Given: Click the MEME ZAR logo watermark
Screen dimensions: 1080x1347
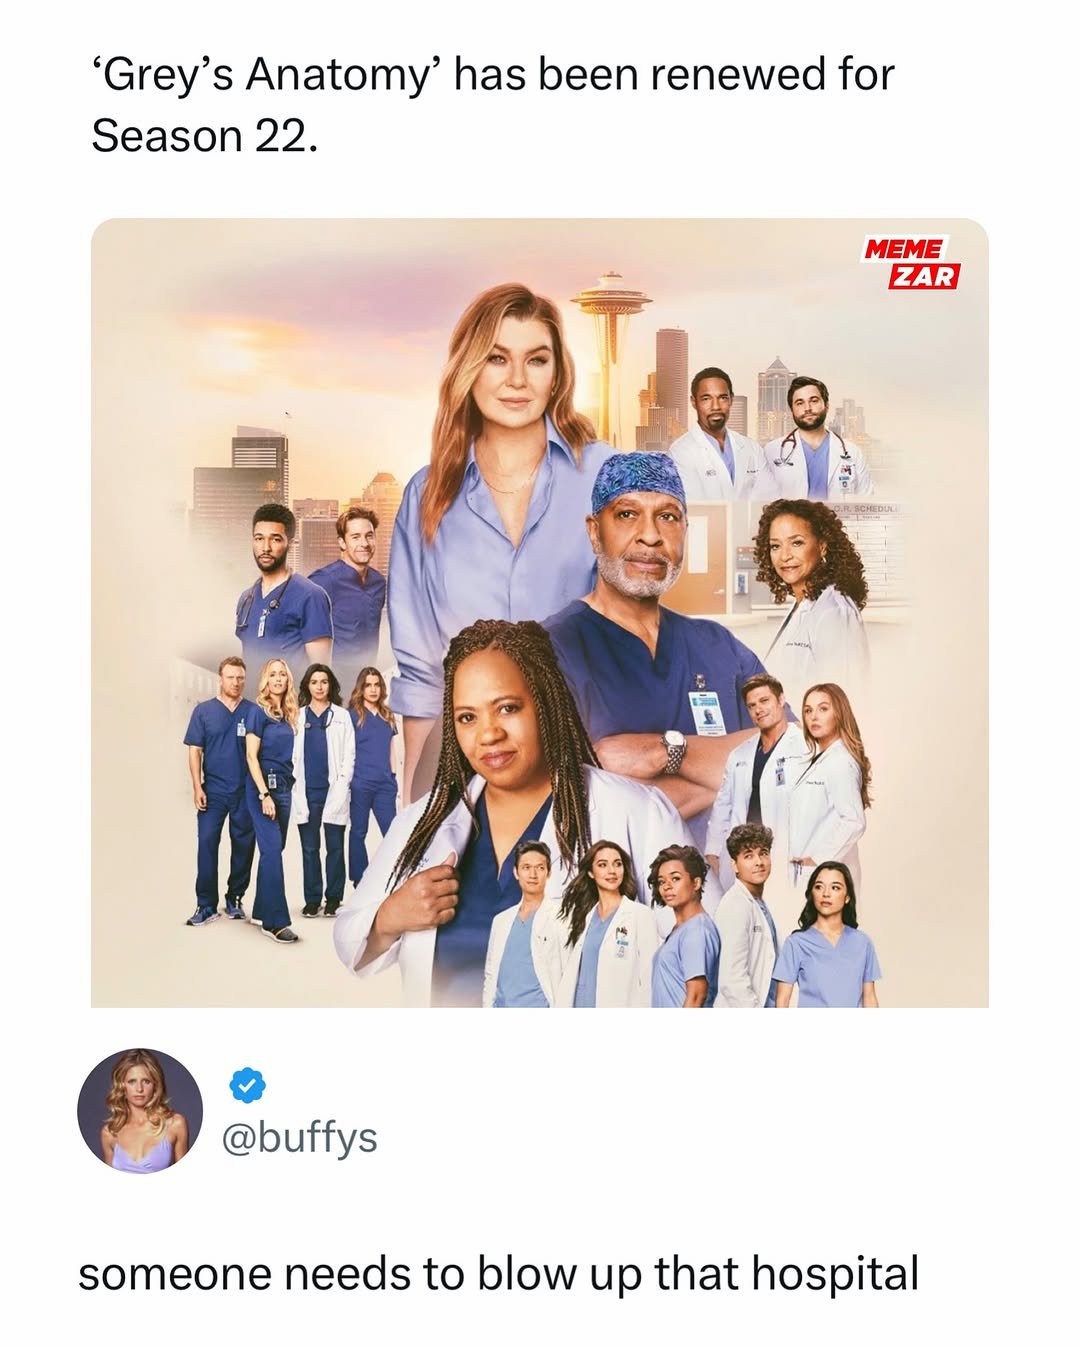Looking at the screenshot, I should click(x=911, y=262).
